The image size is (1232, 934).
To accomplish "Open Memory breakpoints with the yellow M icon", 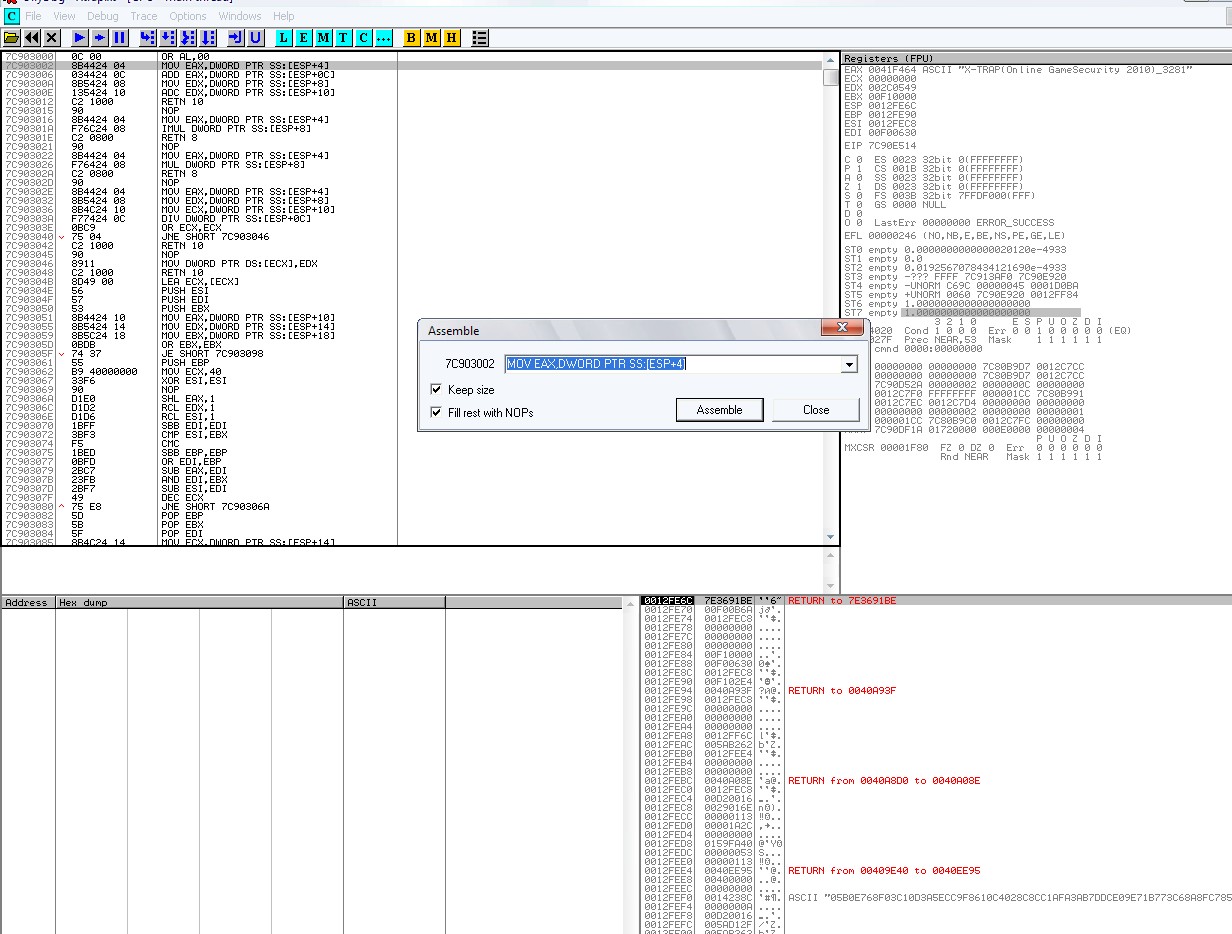I will (x=432, y=38).
